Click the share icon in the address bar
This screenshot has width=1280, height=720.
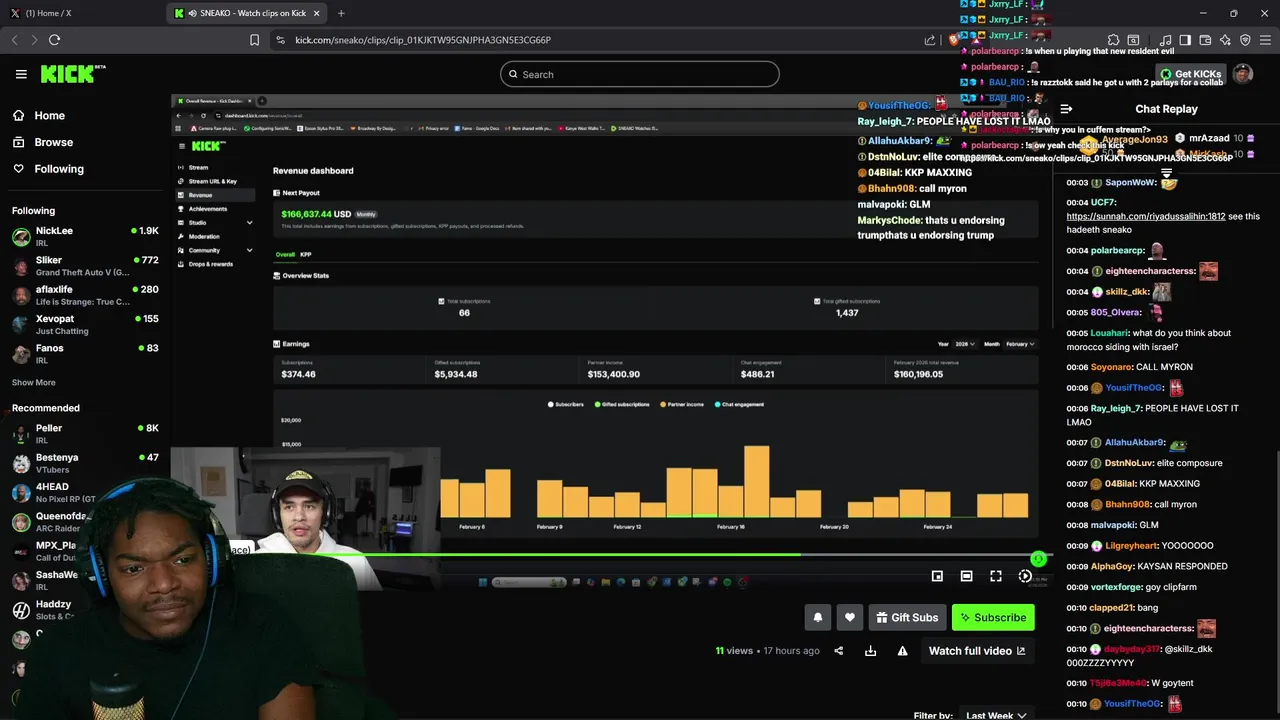[930, 40]
